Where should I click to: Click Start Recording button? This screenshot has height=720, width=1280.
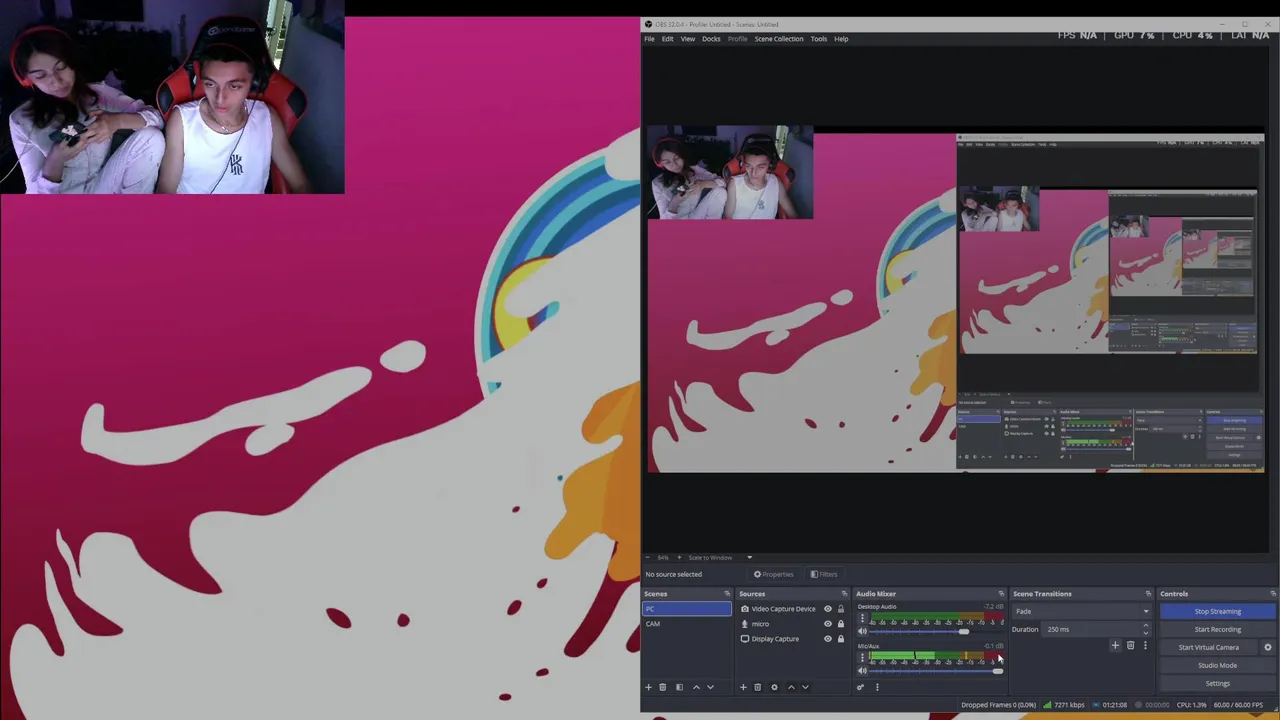(1217, 629)
